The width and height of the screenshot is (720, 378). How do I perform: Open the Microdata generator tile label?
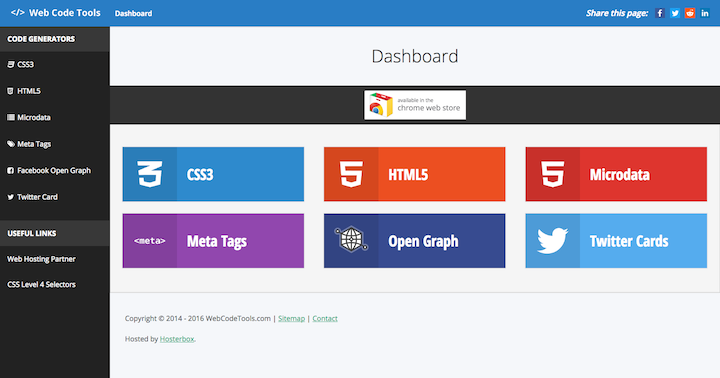(x=620, y=175)
